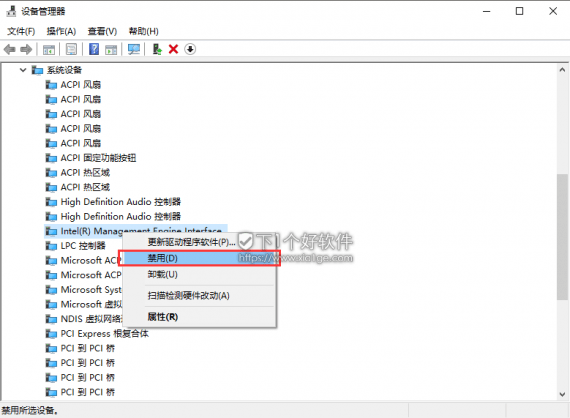Viewport: 570px width, 418px height.
Task: Select the ACPI 固定功能按钮 device
Action: [x=98, y=158]
